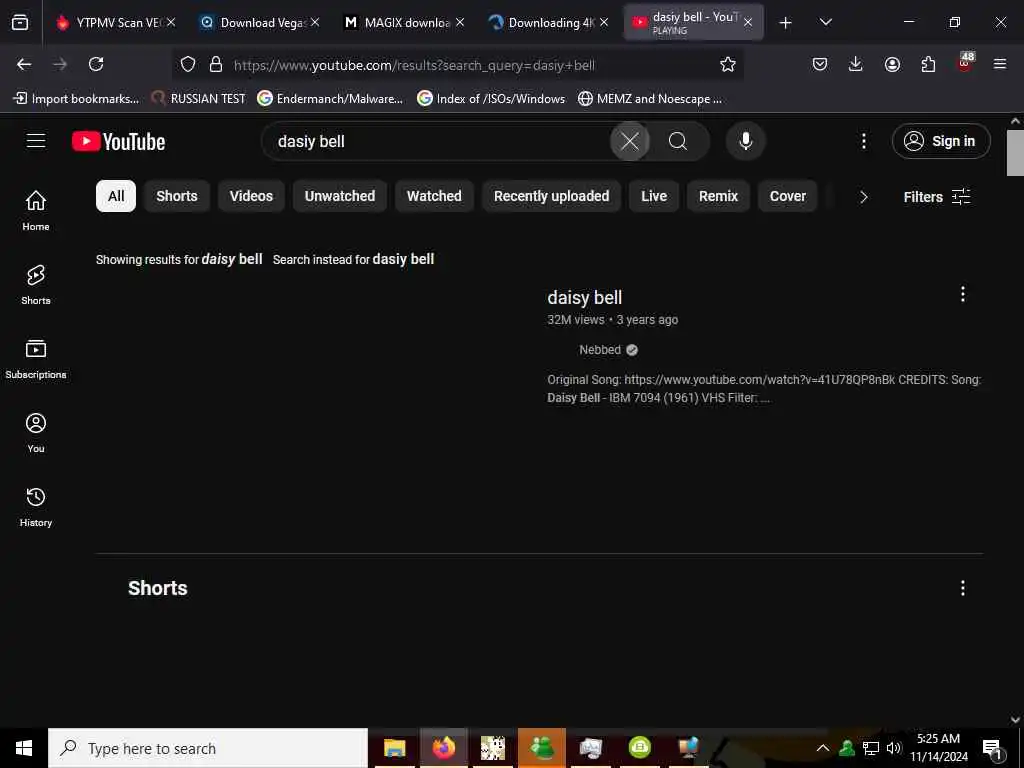Open History in the sidebar

(36, 507)
